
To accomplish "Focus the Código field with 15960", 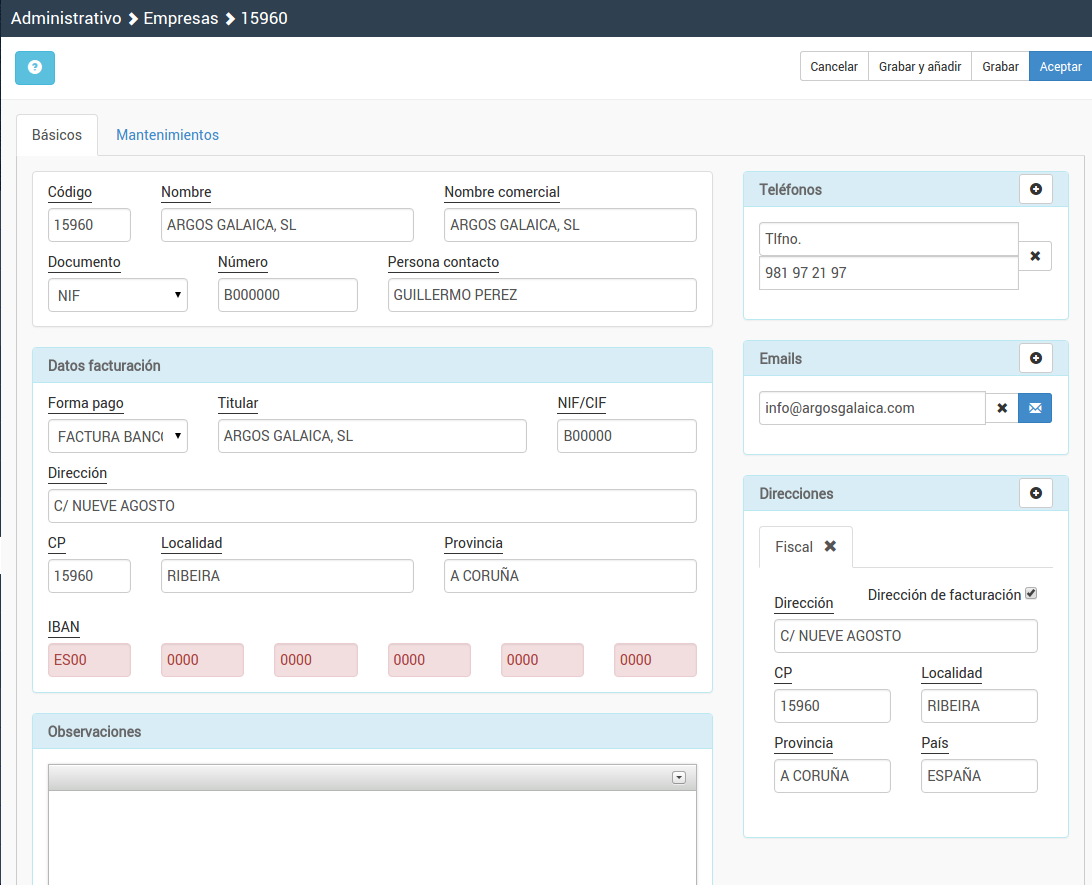I will tap(89, 225).
